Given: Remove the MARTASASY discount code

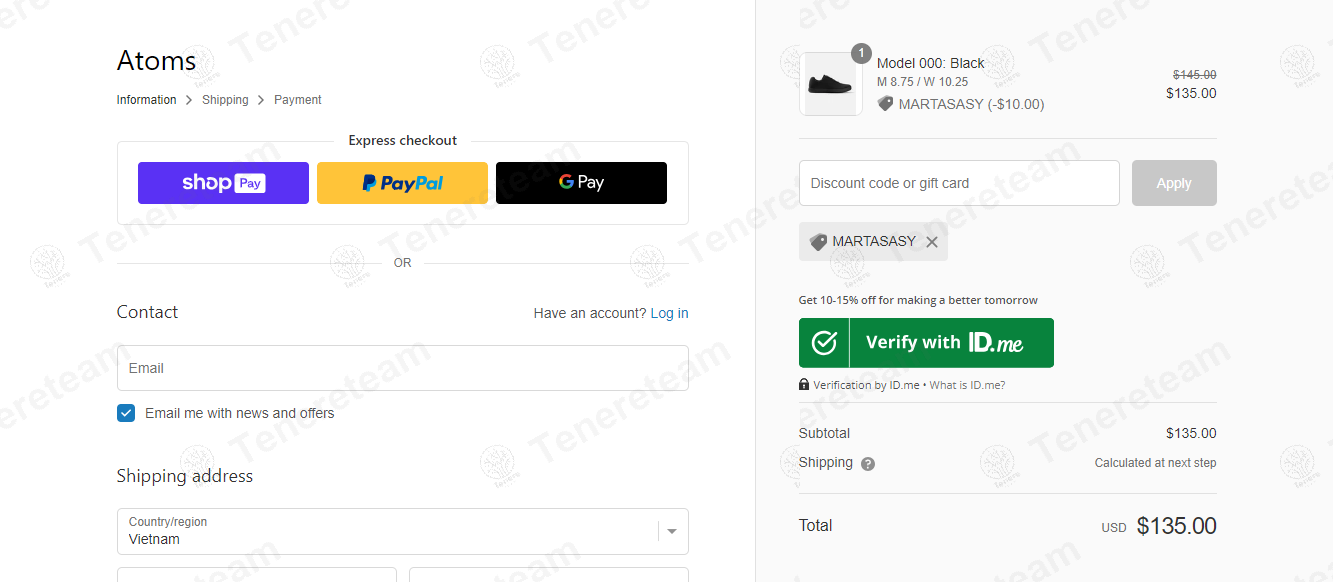Looking at the screenshot, I should pyautogui.click(x=932, y=242).
